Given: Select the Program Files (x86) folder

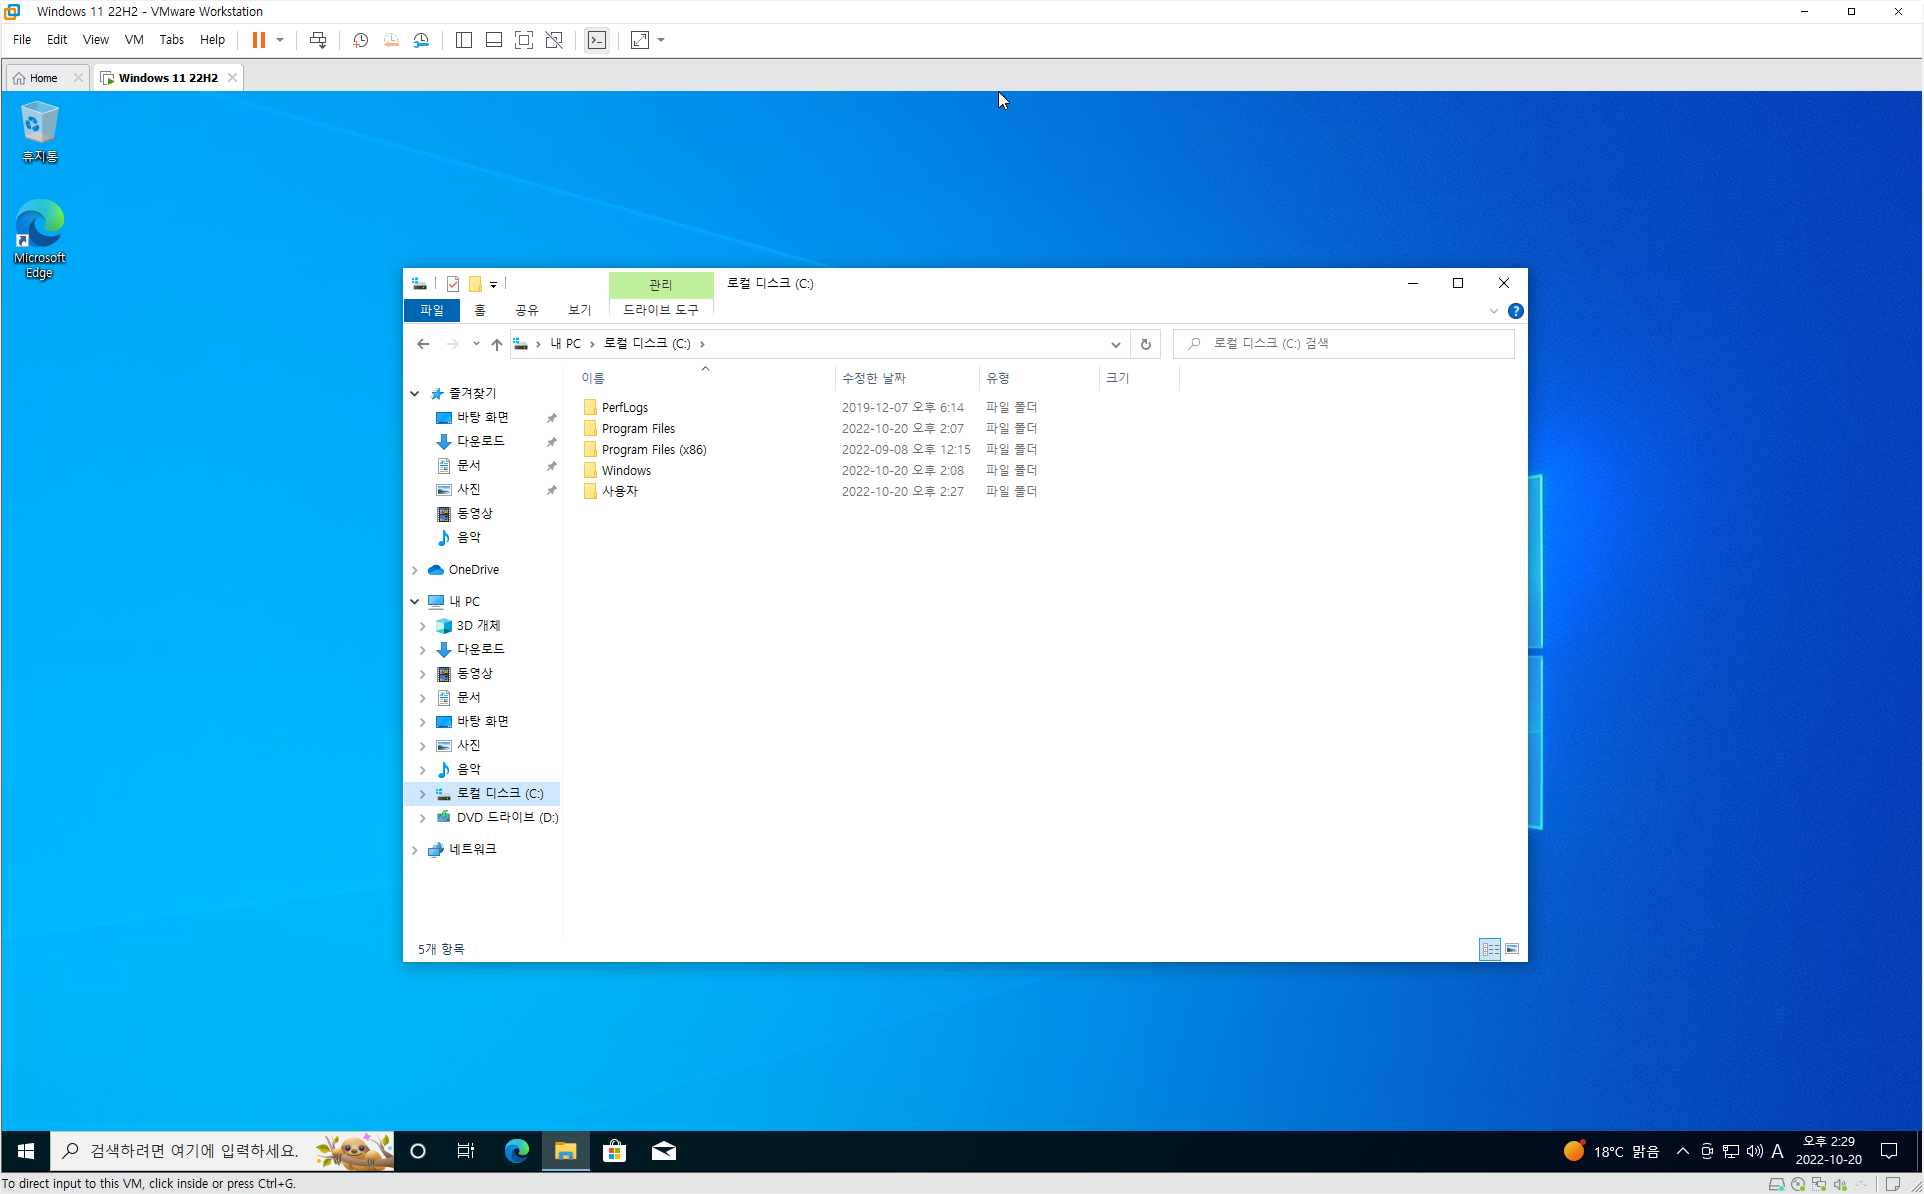Looking at the screenshot, I should 654,450.
